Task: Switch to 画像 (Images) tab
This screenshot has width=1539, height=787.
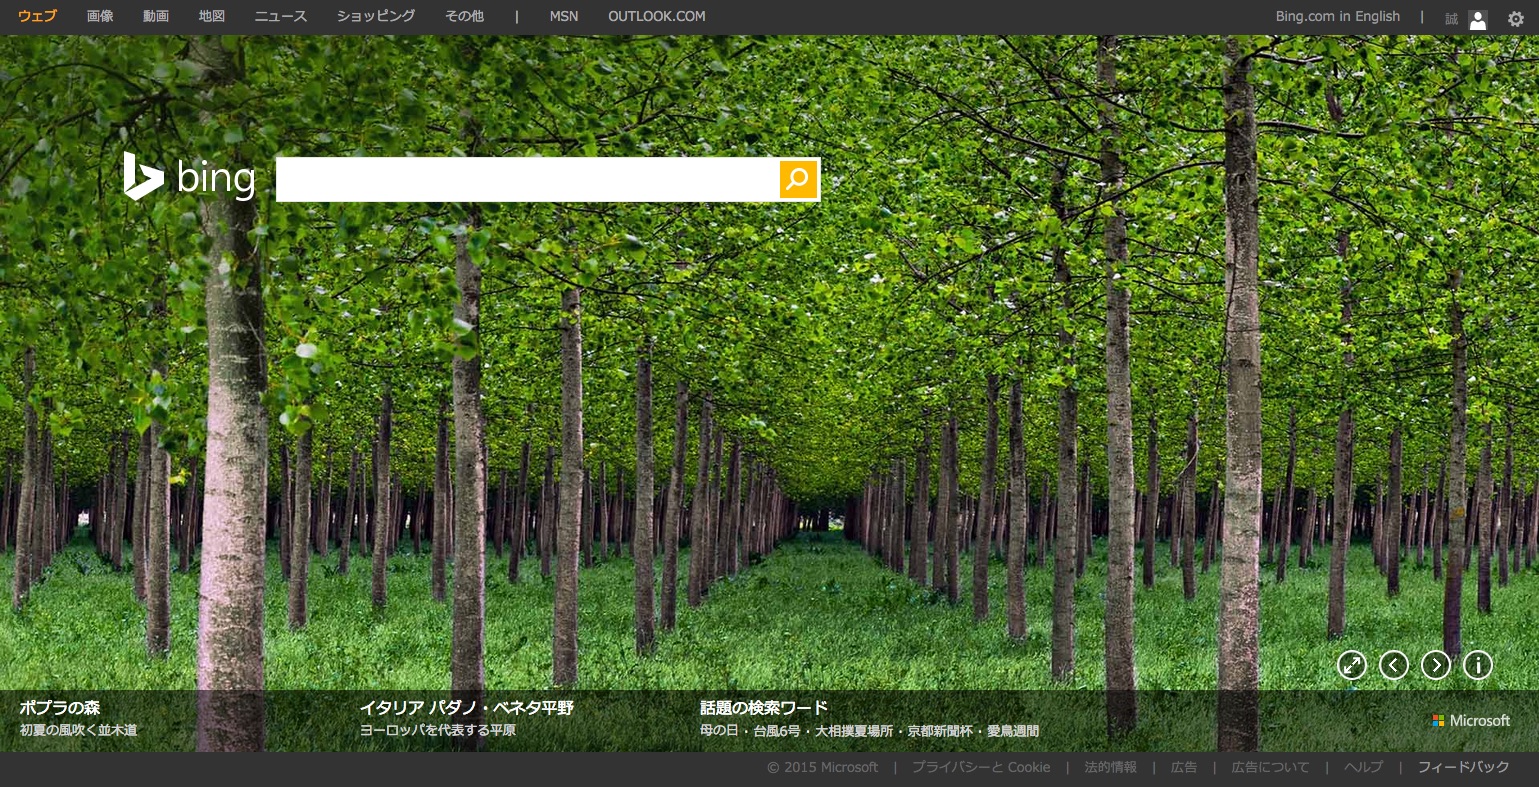Action: (x=100, y=16)
